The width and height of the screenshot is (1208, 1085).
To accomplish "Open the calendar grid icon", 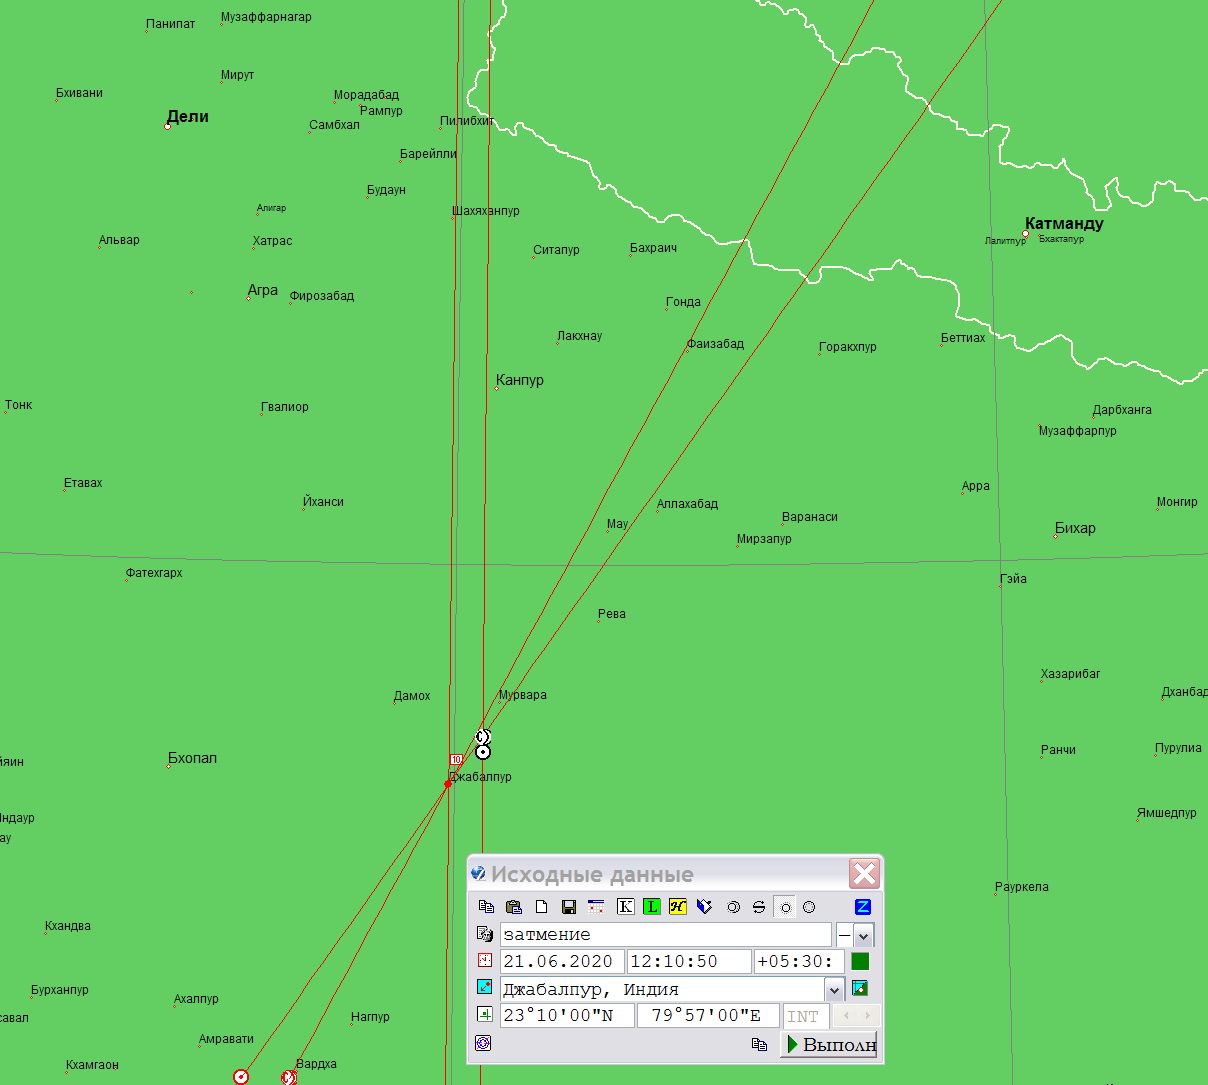I will (596, 907).
